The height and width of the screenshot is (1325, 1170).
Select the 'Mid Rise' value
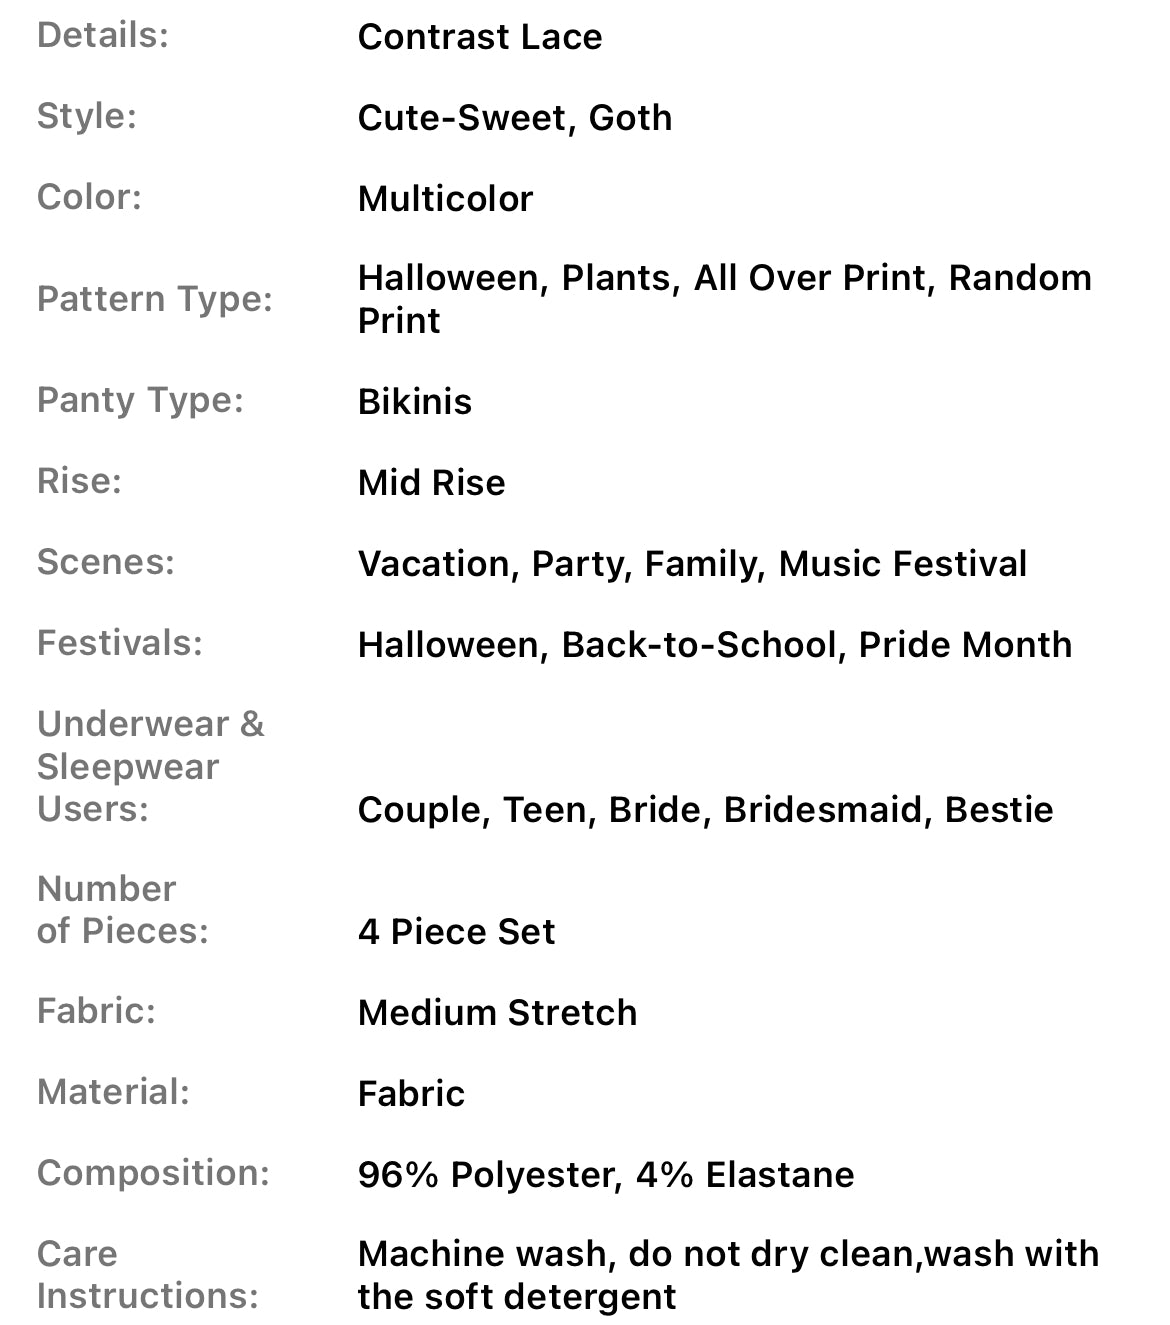[431, 483]
